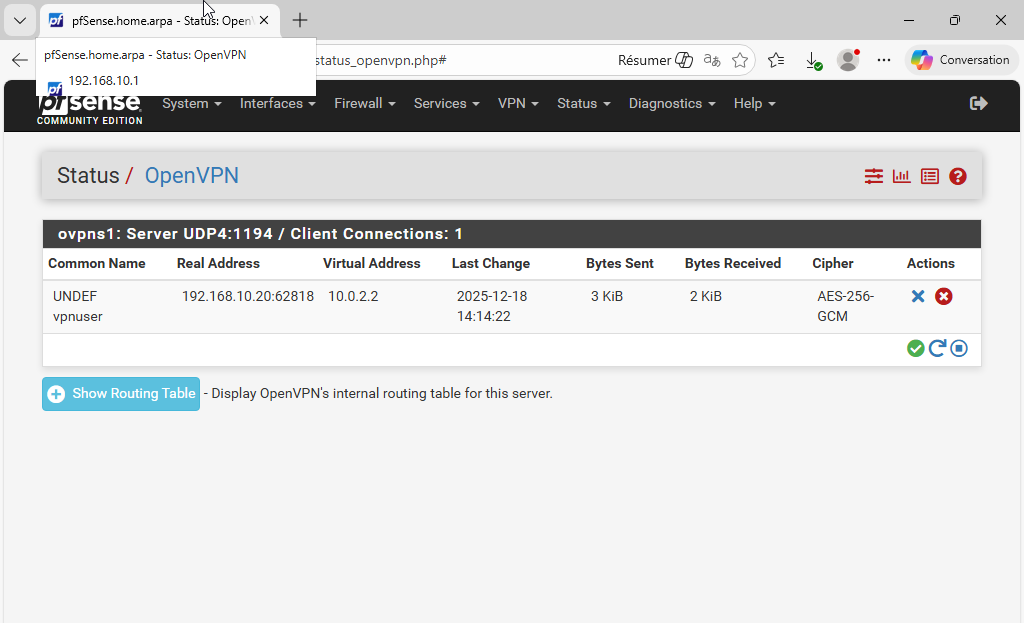Click the red help question mark icon
This screenshot has height=623, width=1024.
tap(958, 176)
